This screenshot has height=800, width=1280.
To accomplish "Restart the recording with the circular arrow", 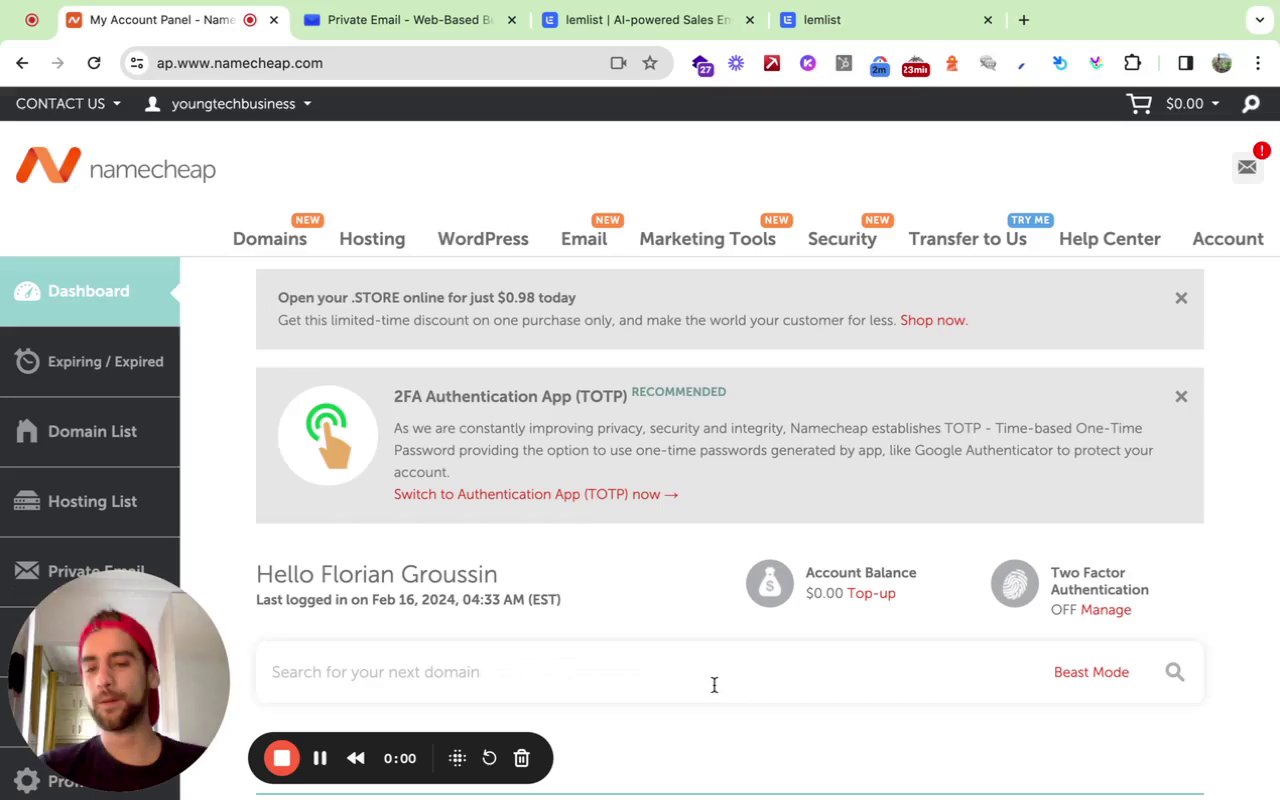I will pyautogui.click(x=489, y=758).
